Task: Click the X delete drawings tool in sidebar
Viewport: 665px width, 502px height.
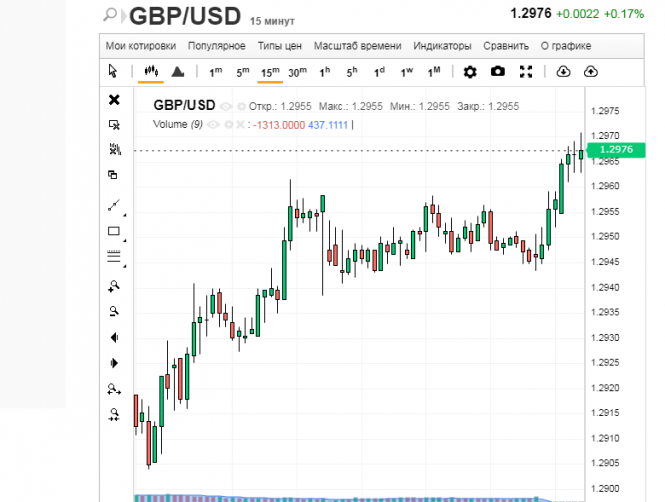Action: point(114,99)
